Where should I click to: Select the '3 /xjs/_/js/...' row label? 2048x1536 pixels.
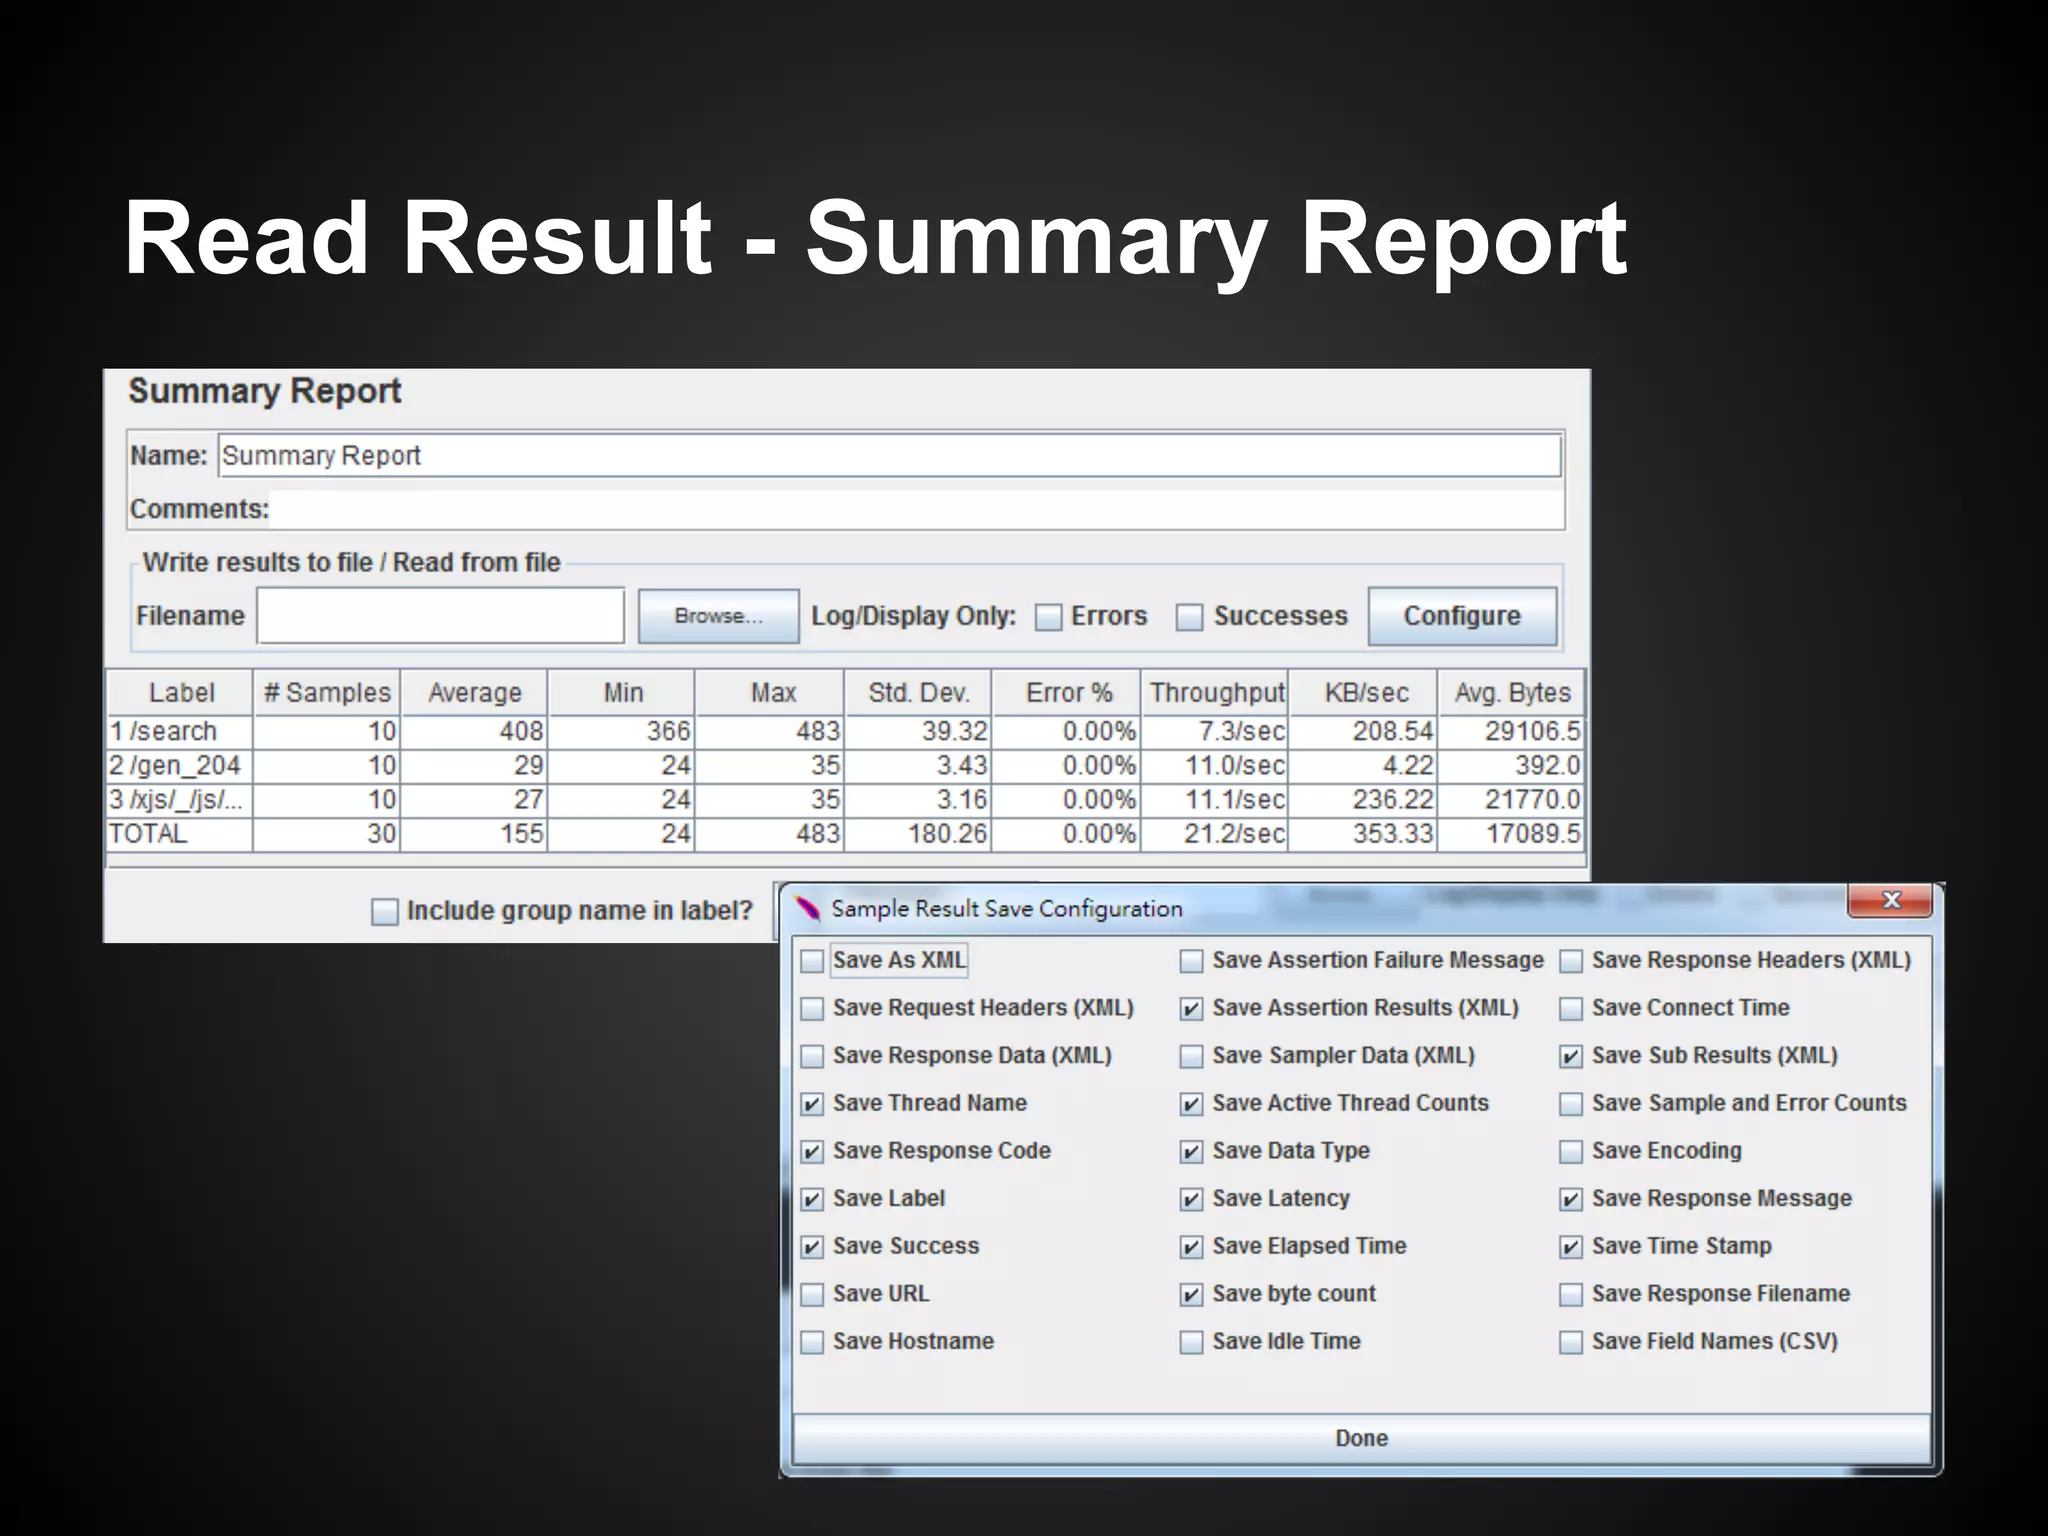coord(180,800)
